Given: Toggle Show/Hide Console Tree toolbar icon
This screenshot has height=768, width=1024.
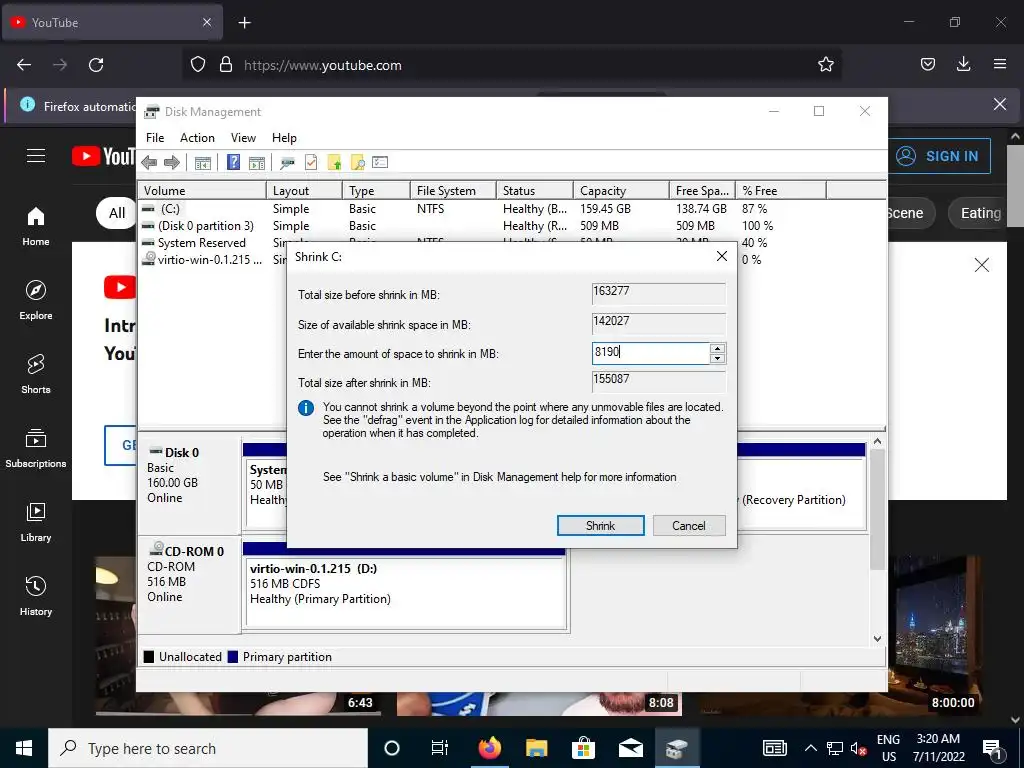Looking at the screenshot, I should (x=203, y=163).
